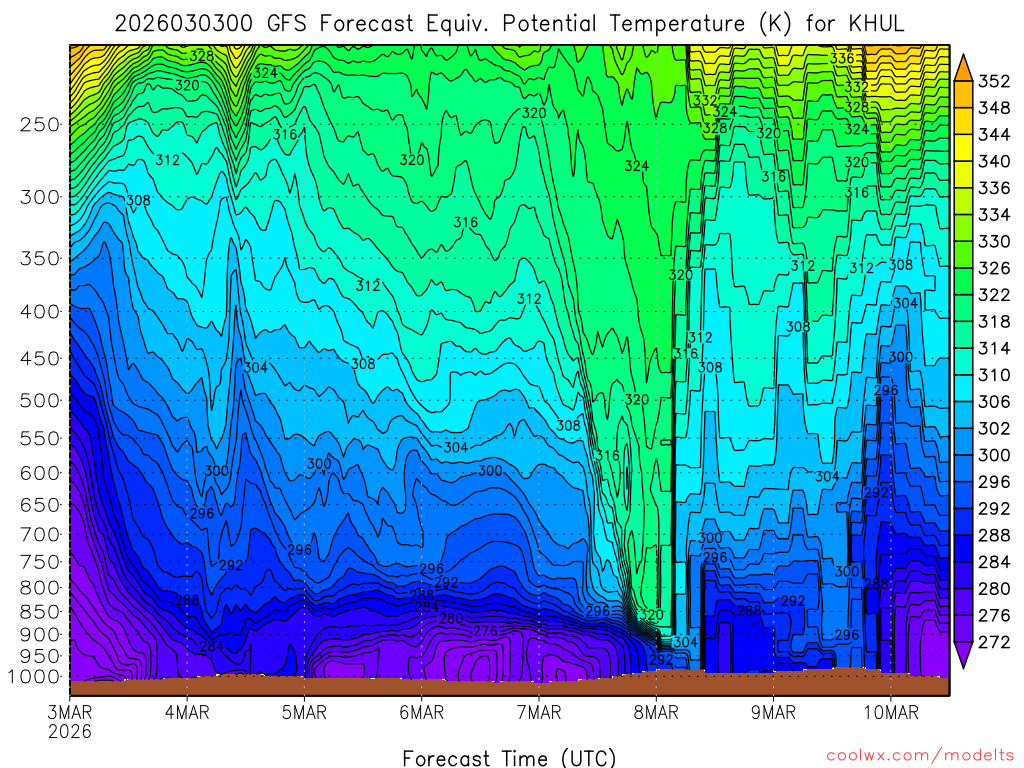Screen dimensions: 1024x768
Task: Select the 6MAR date label on the time axis
Action: coord(422,712)
